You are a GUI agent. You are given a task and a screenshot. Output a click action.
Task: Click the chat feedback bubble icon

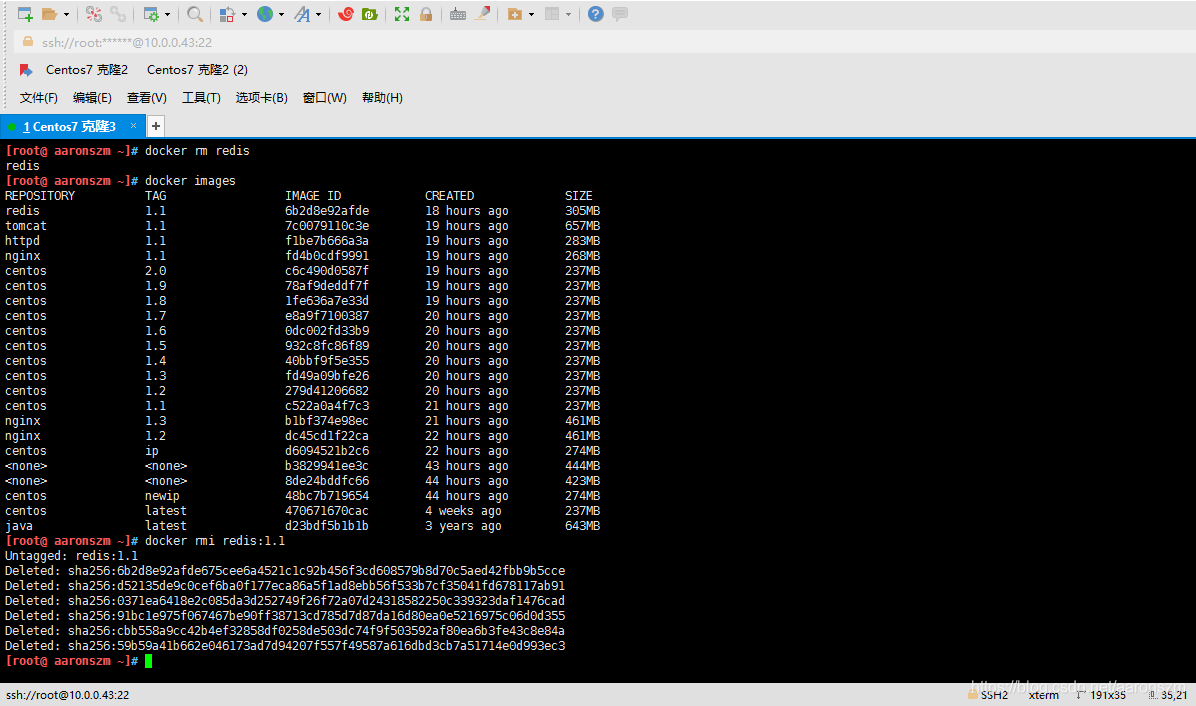click(620, 14)
